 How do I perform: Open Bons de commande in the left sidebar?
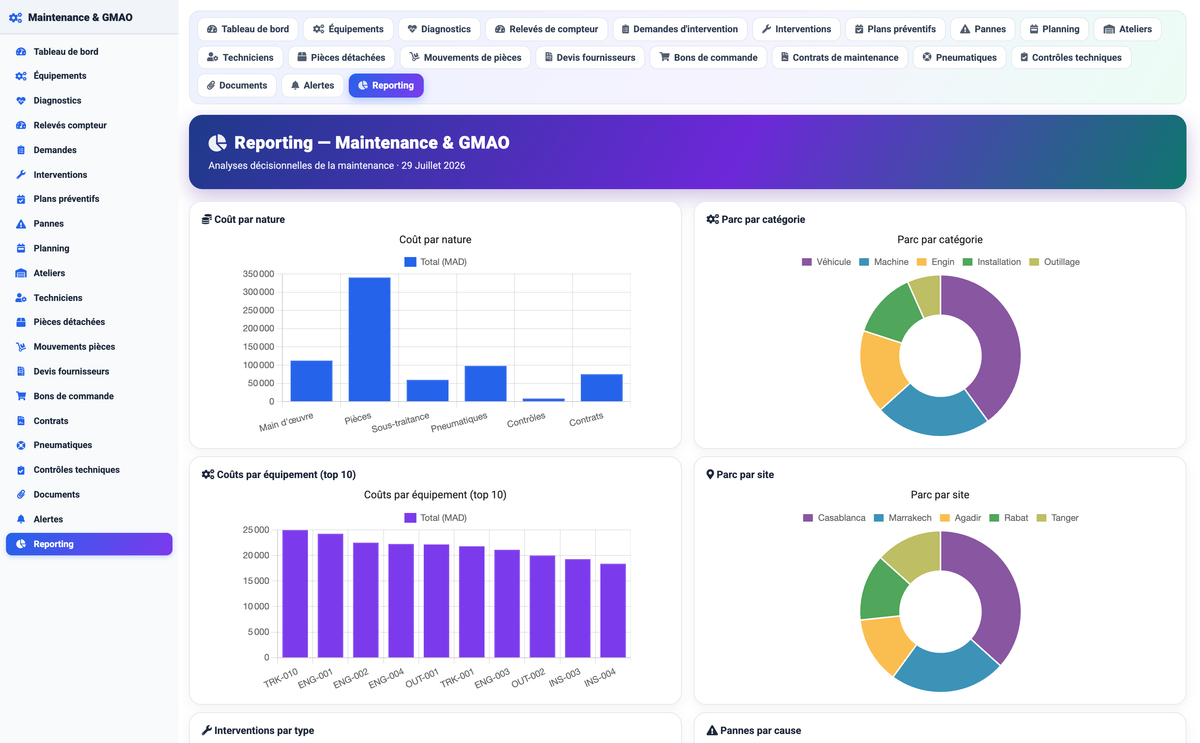(x=89, y=396)
